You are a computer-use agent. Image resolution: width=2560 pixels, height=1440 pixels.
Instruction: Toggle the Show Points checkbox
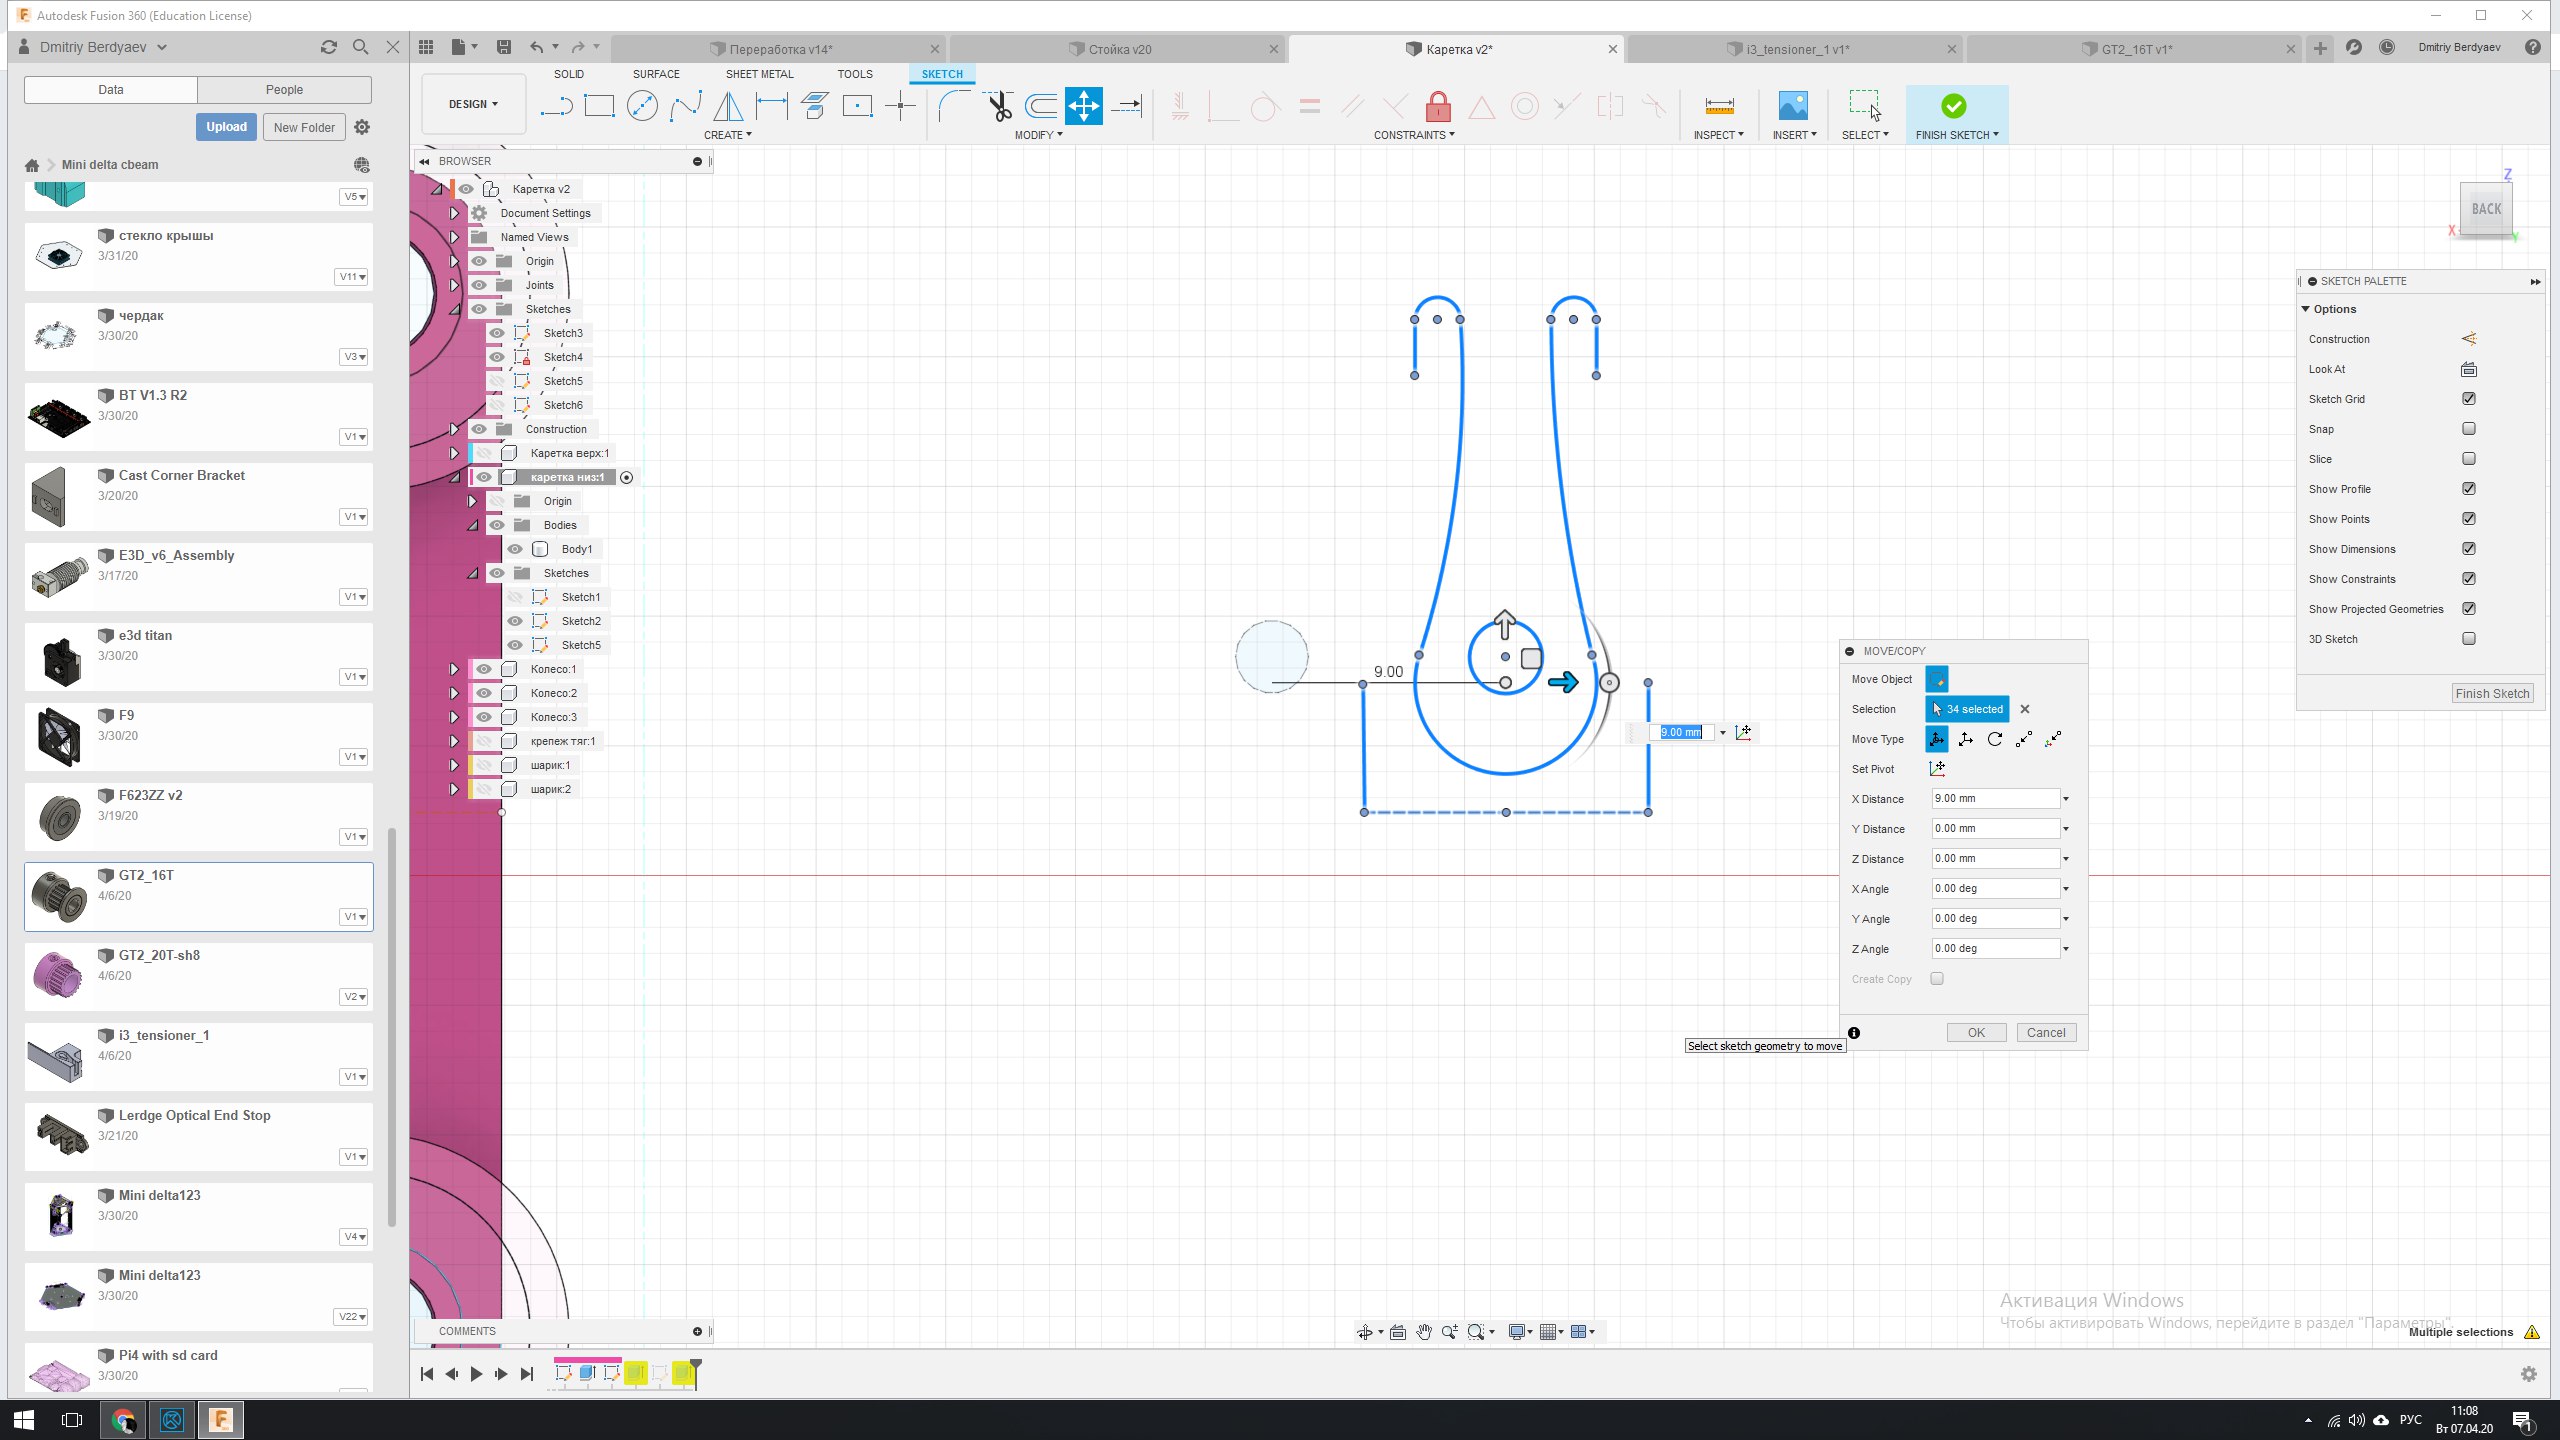(2469, 519)
